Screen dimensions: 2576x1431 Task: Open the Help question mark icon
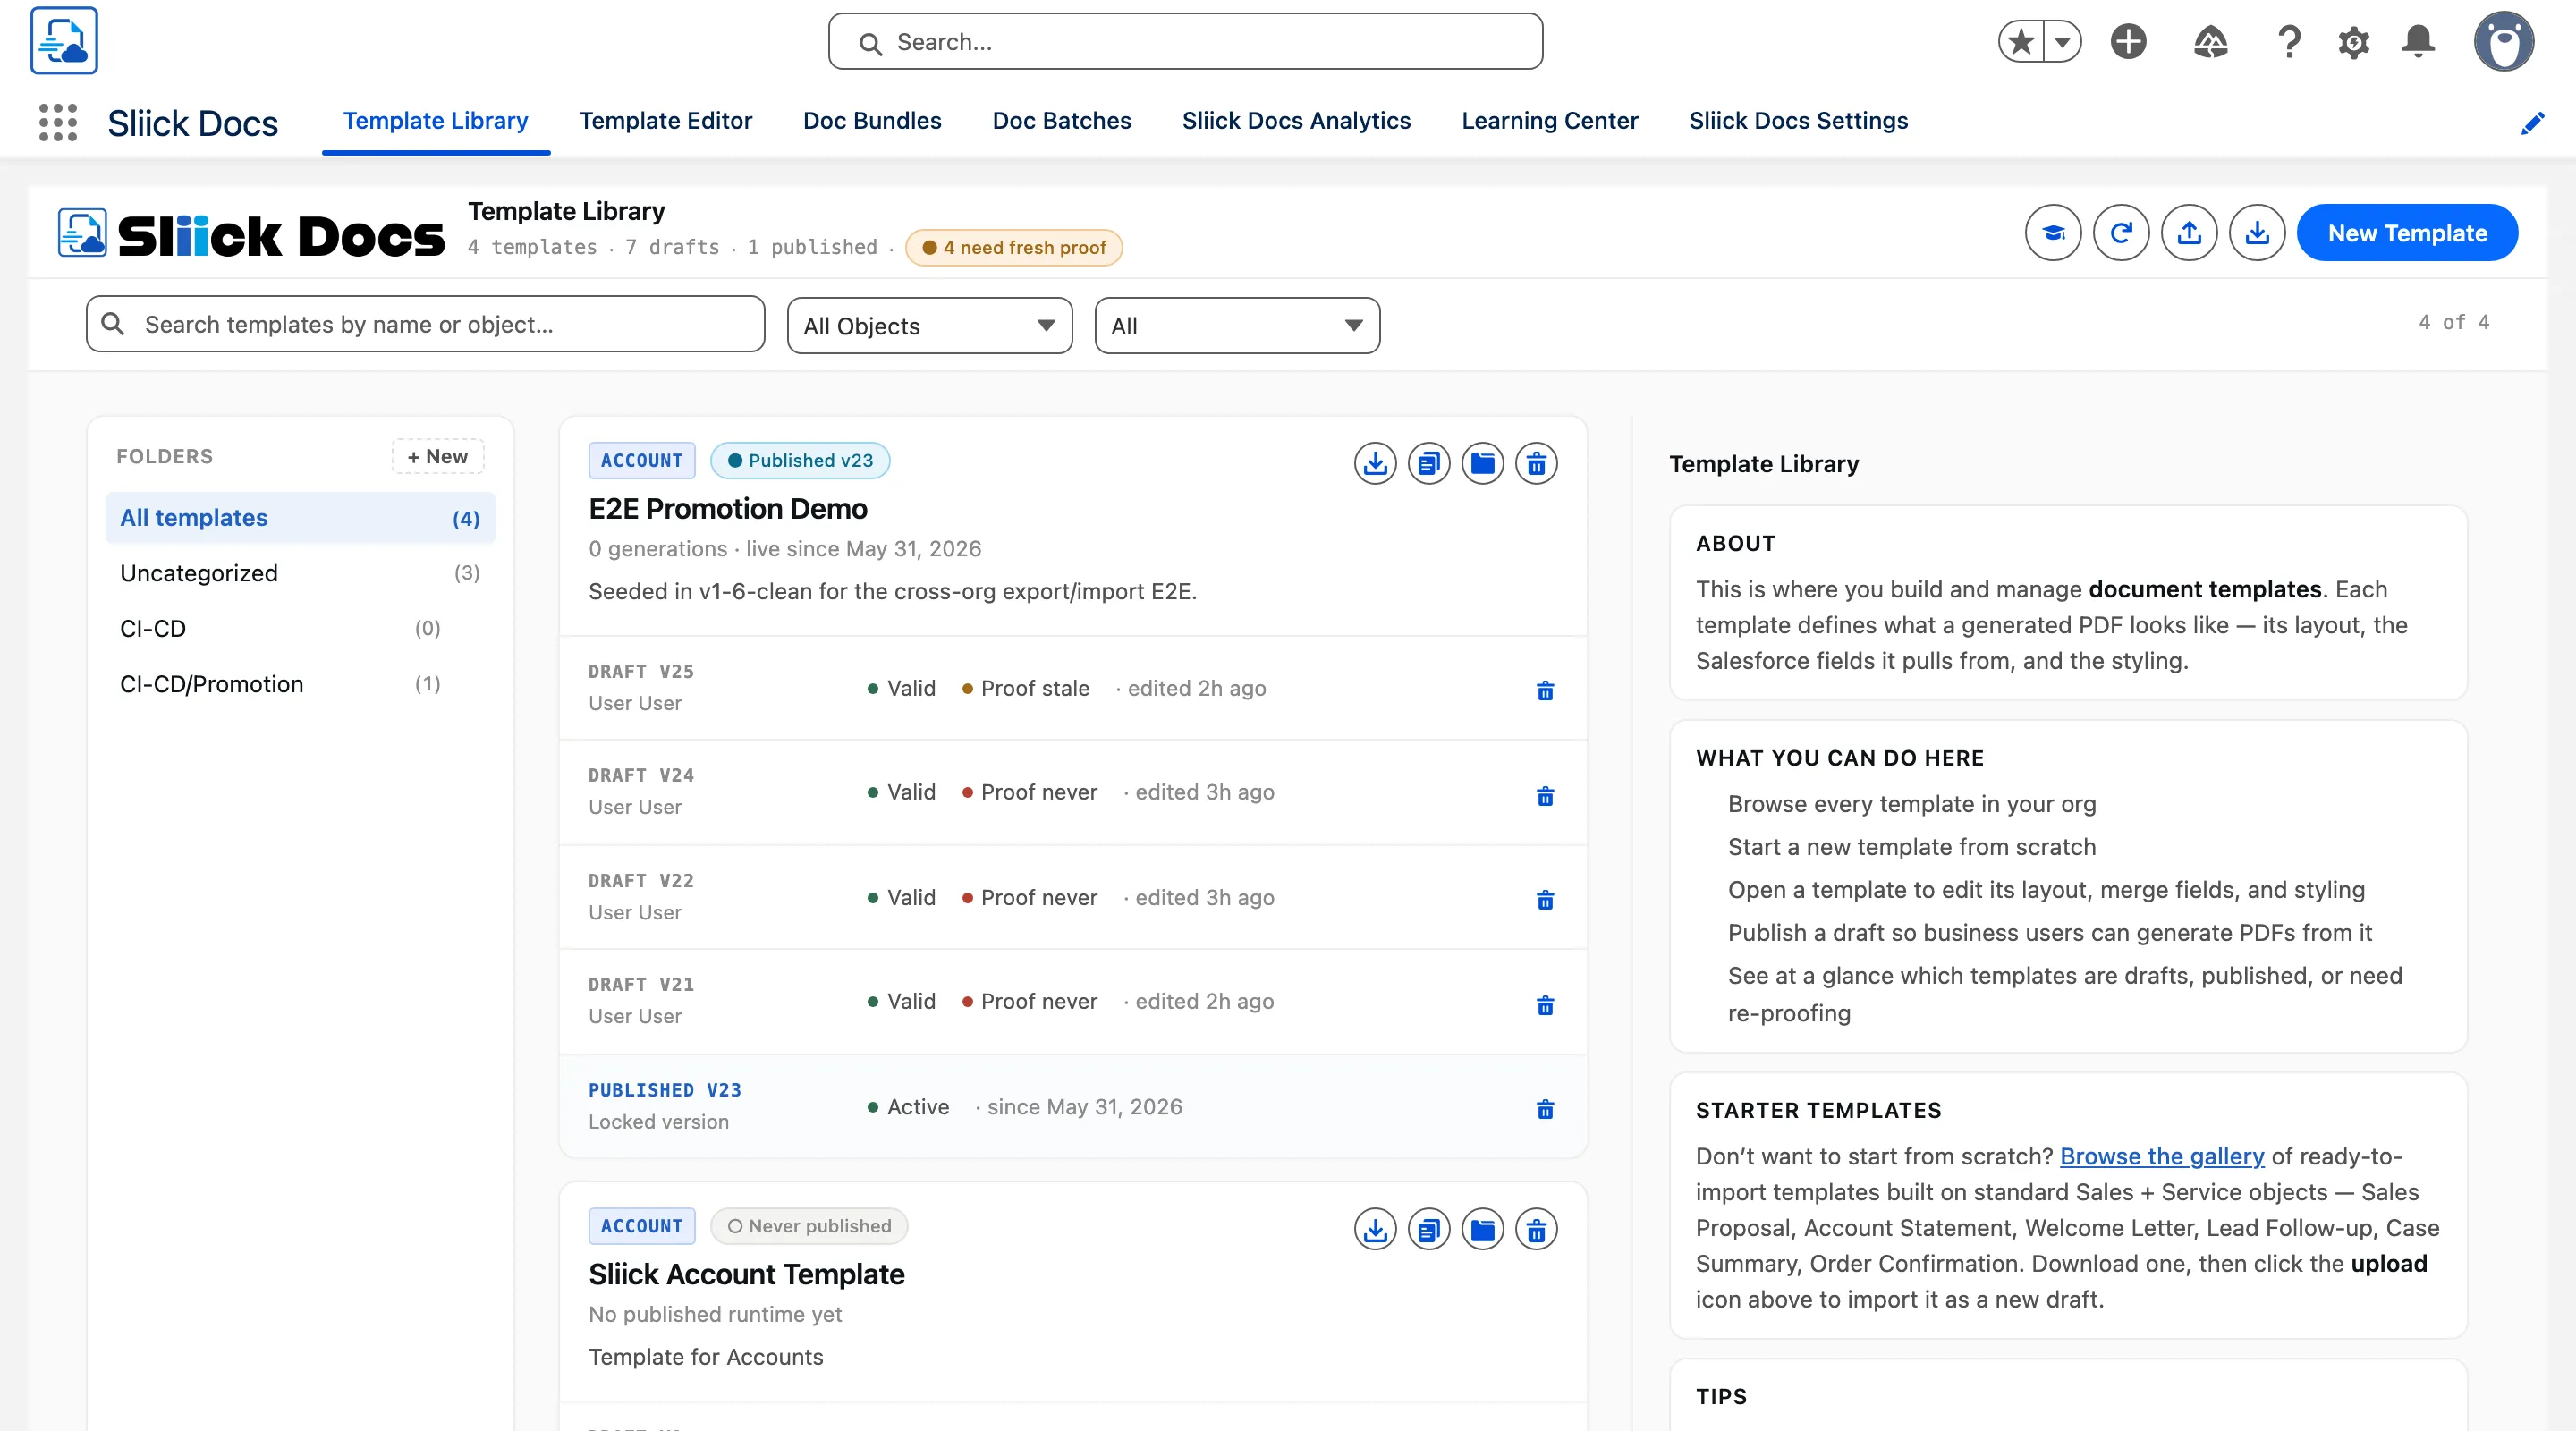2289,42
